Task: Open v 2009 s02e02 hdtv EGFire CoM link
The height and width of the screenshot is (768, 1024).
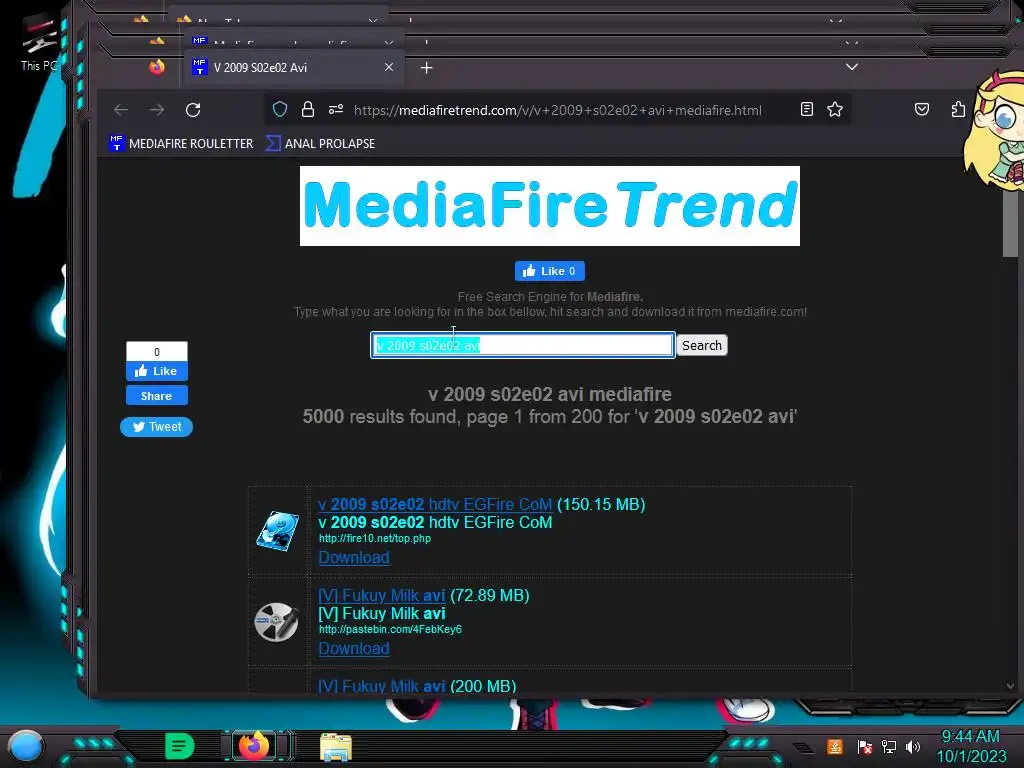Action: click(x=435, y=504)
